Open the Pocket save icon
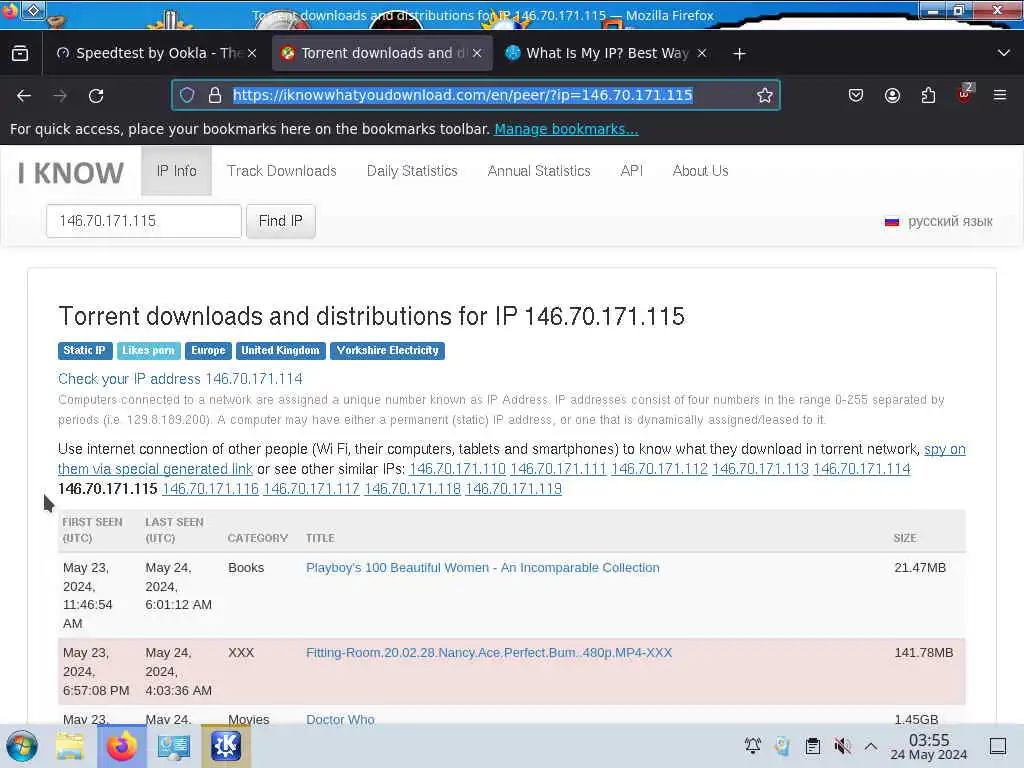 tap(856, 95)
